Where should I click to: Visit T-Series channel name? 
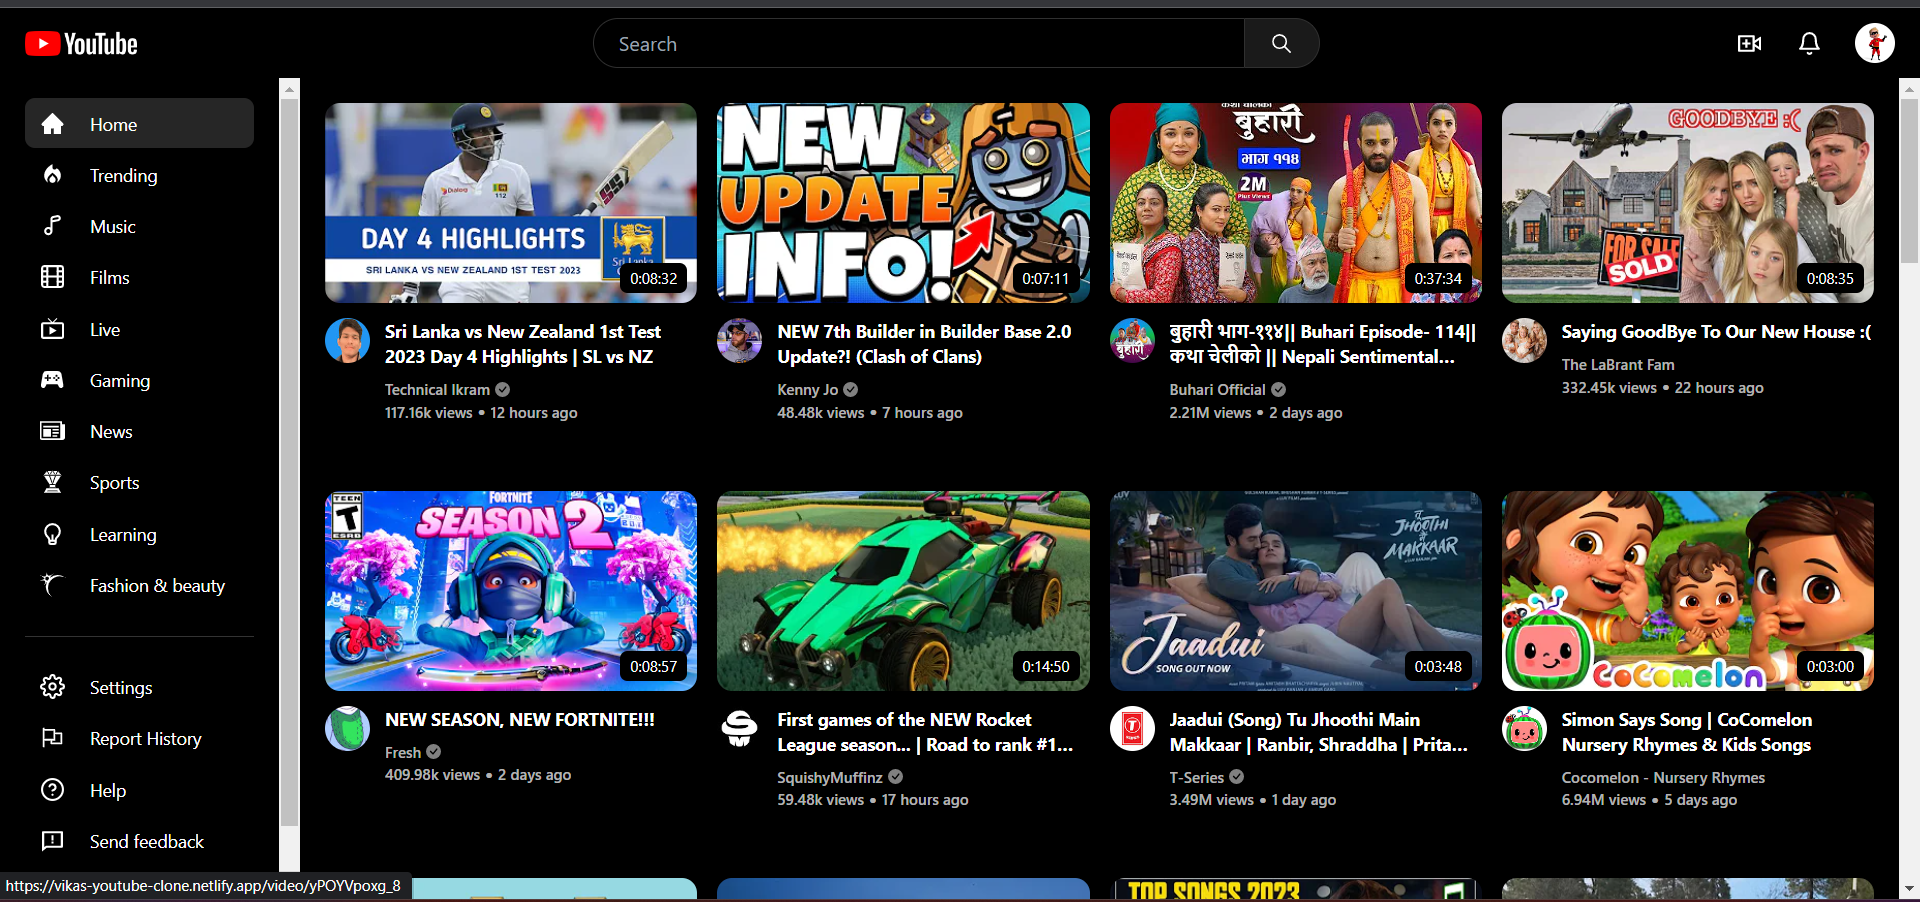tap(1196, 778)
